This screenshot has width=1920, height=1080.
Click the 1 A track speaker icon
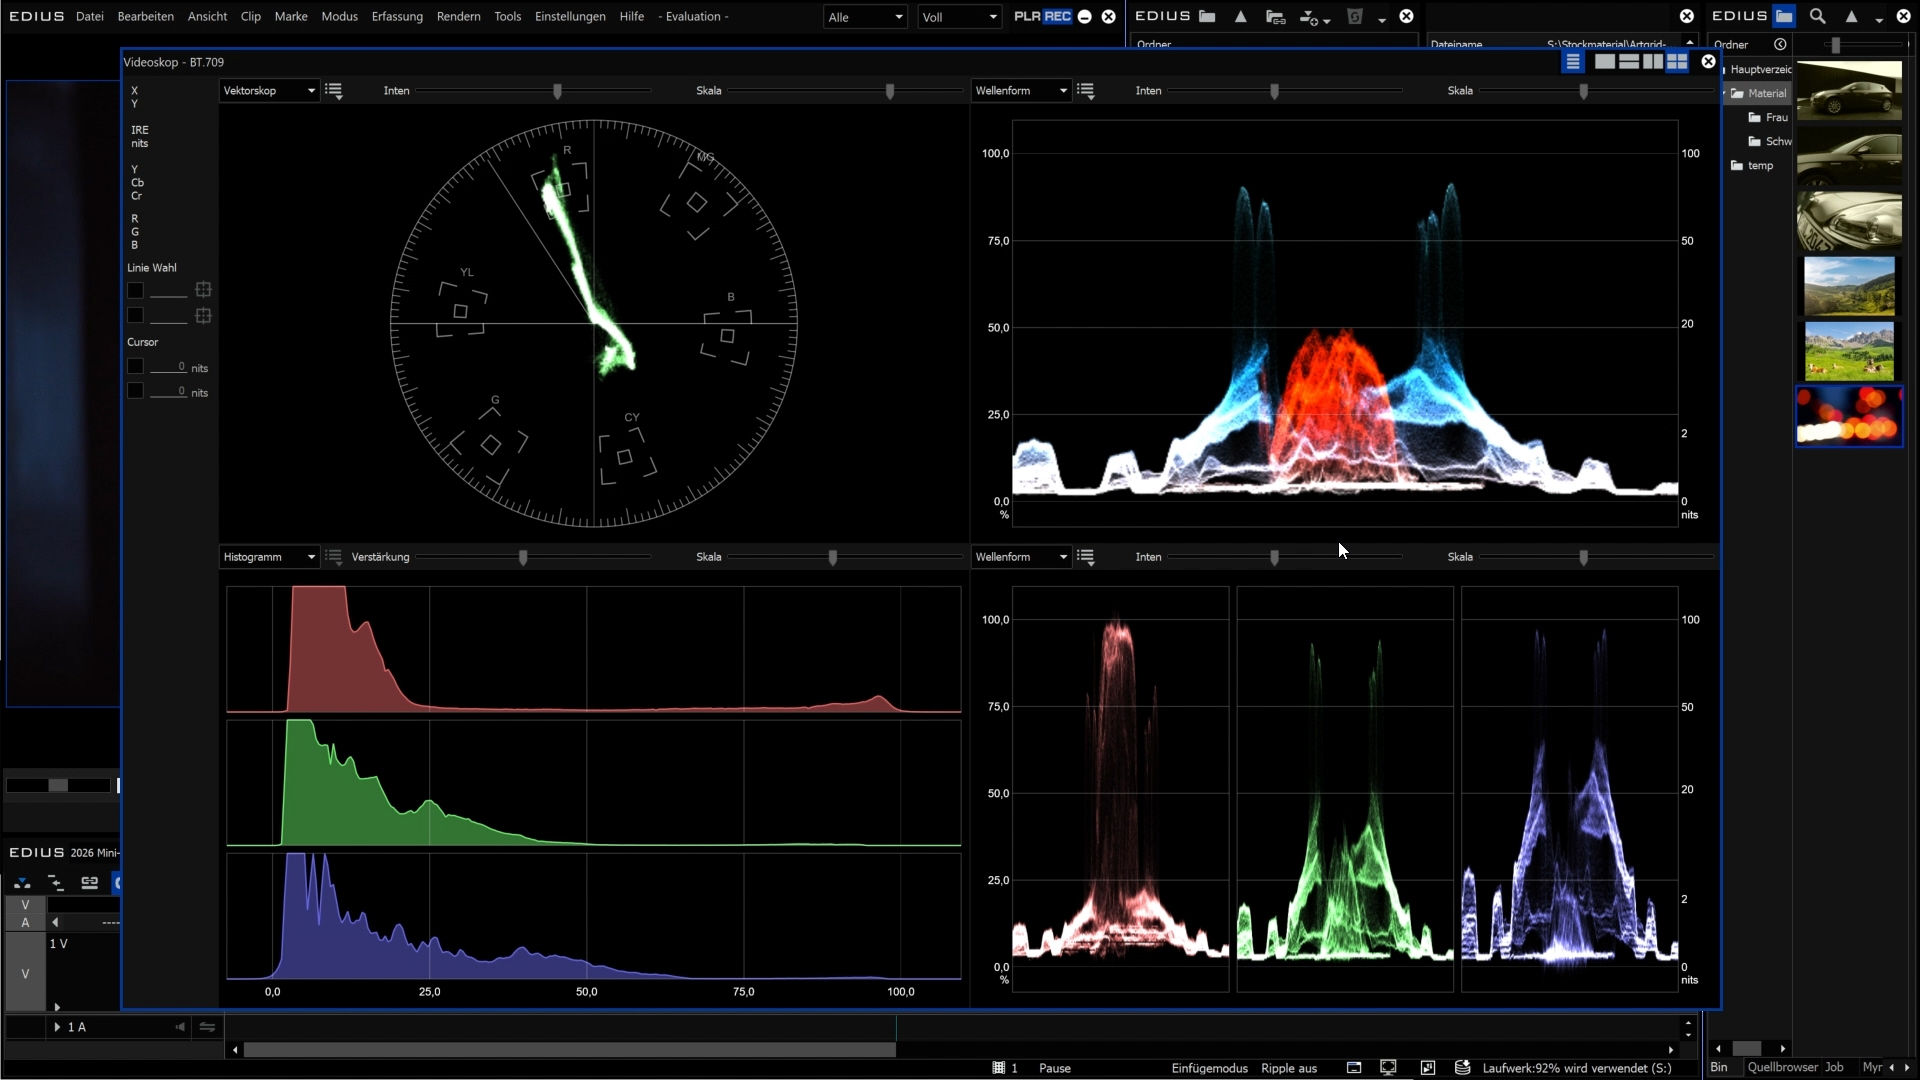(180, 1027)
